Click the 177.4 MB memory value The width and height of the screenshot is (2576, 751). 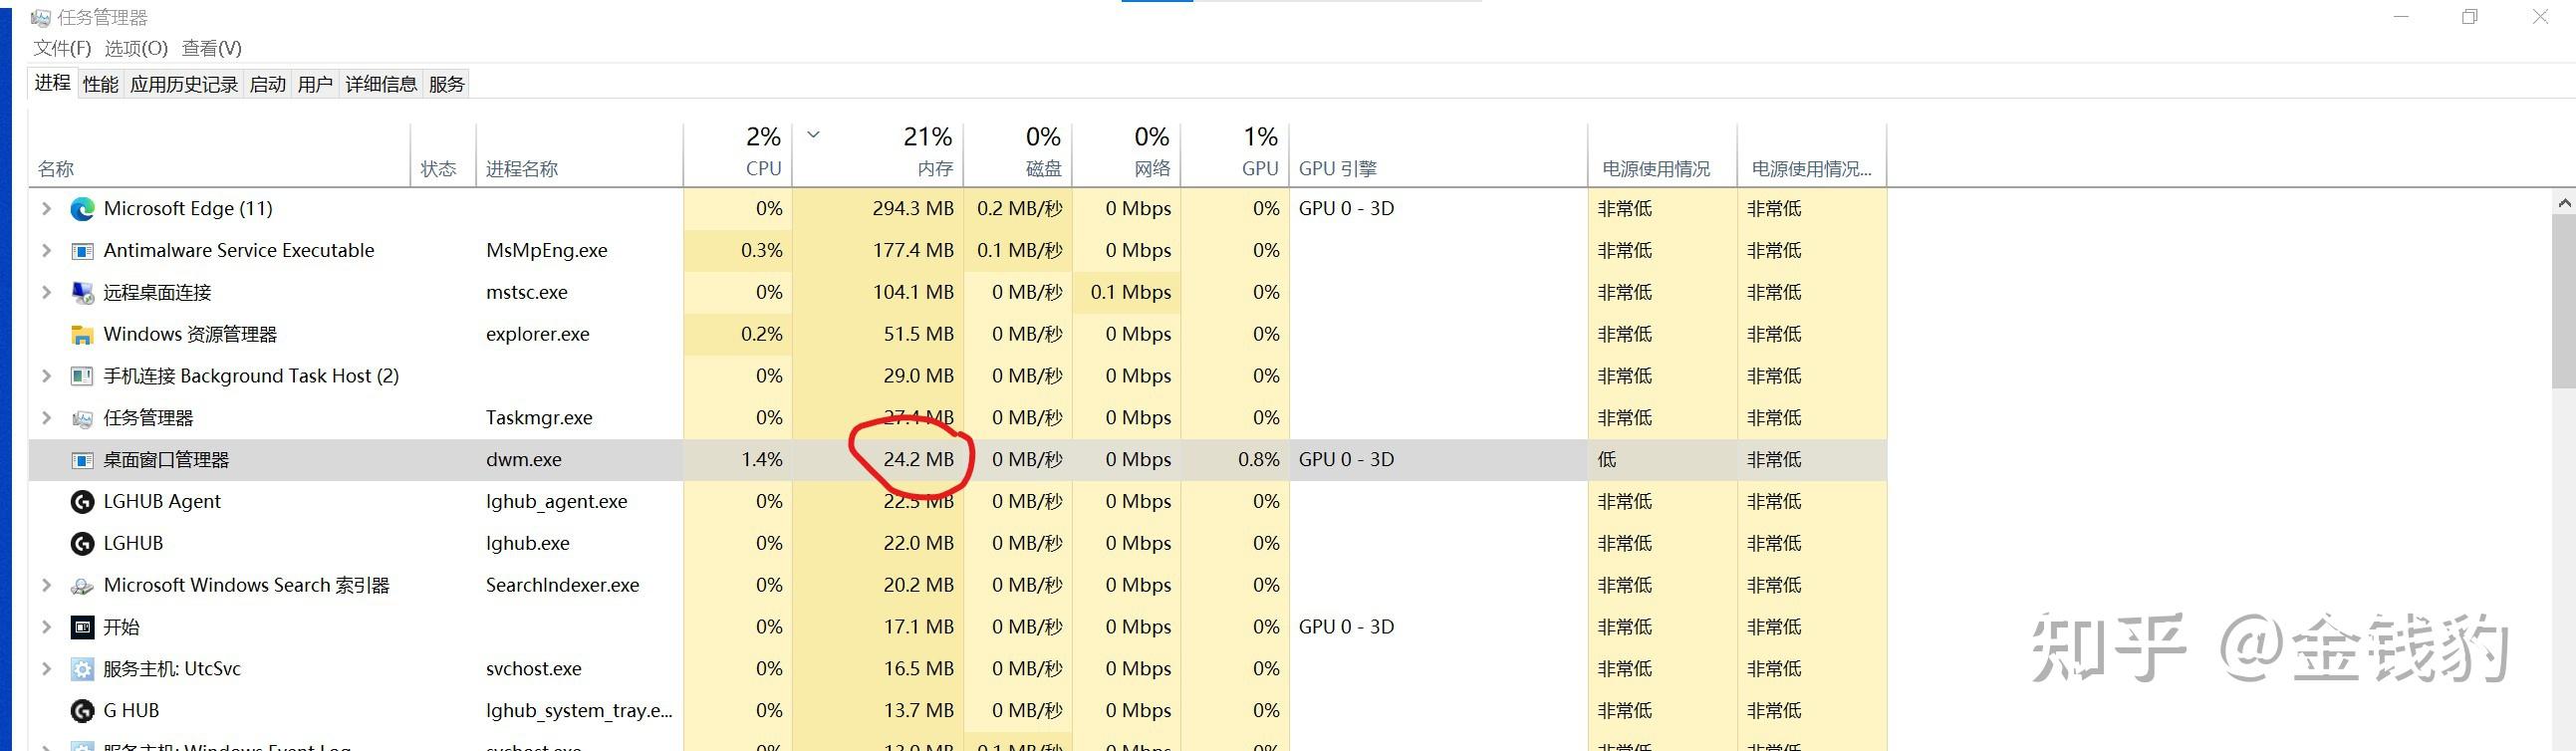pyautogui.click(x=913, y=251)
